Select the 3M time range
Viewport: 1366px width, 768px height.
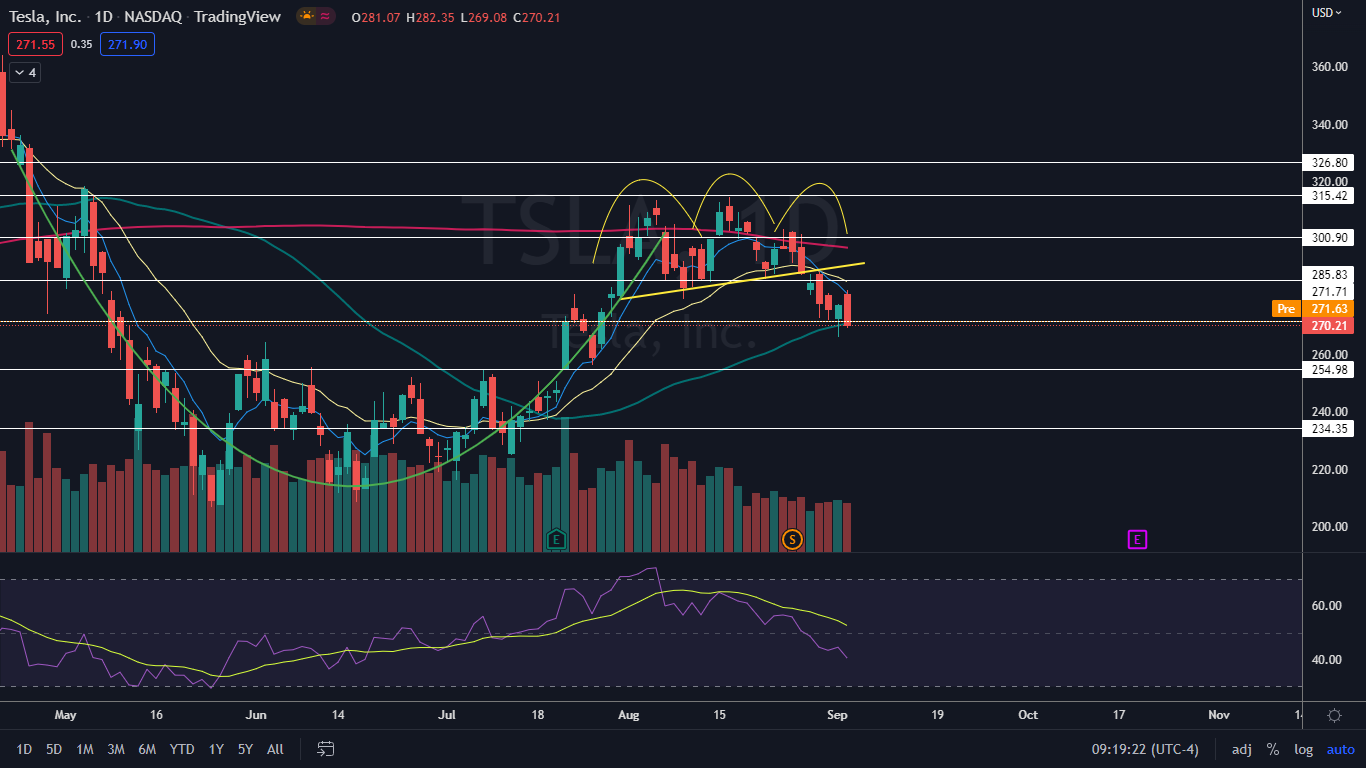tap(116, 749)
